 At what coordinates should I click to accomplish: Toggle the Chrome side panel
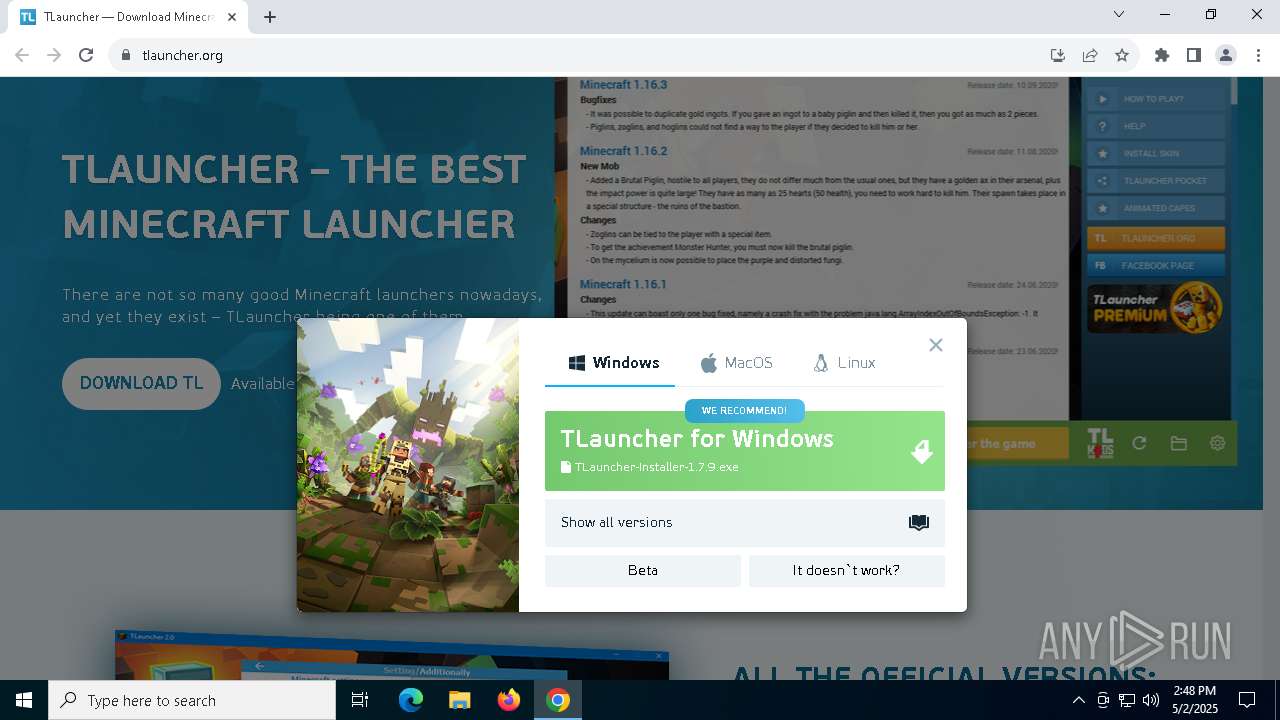tap(1194, 55)
